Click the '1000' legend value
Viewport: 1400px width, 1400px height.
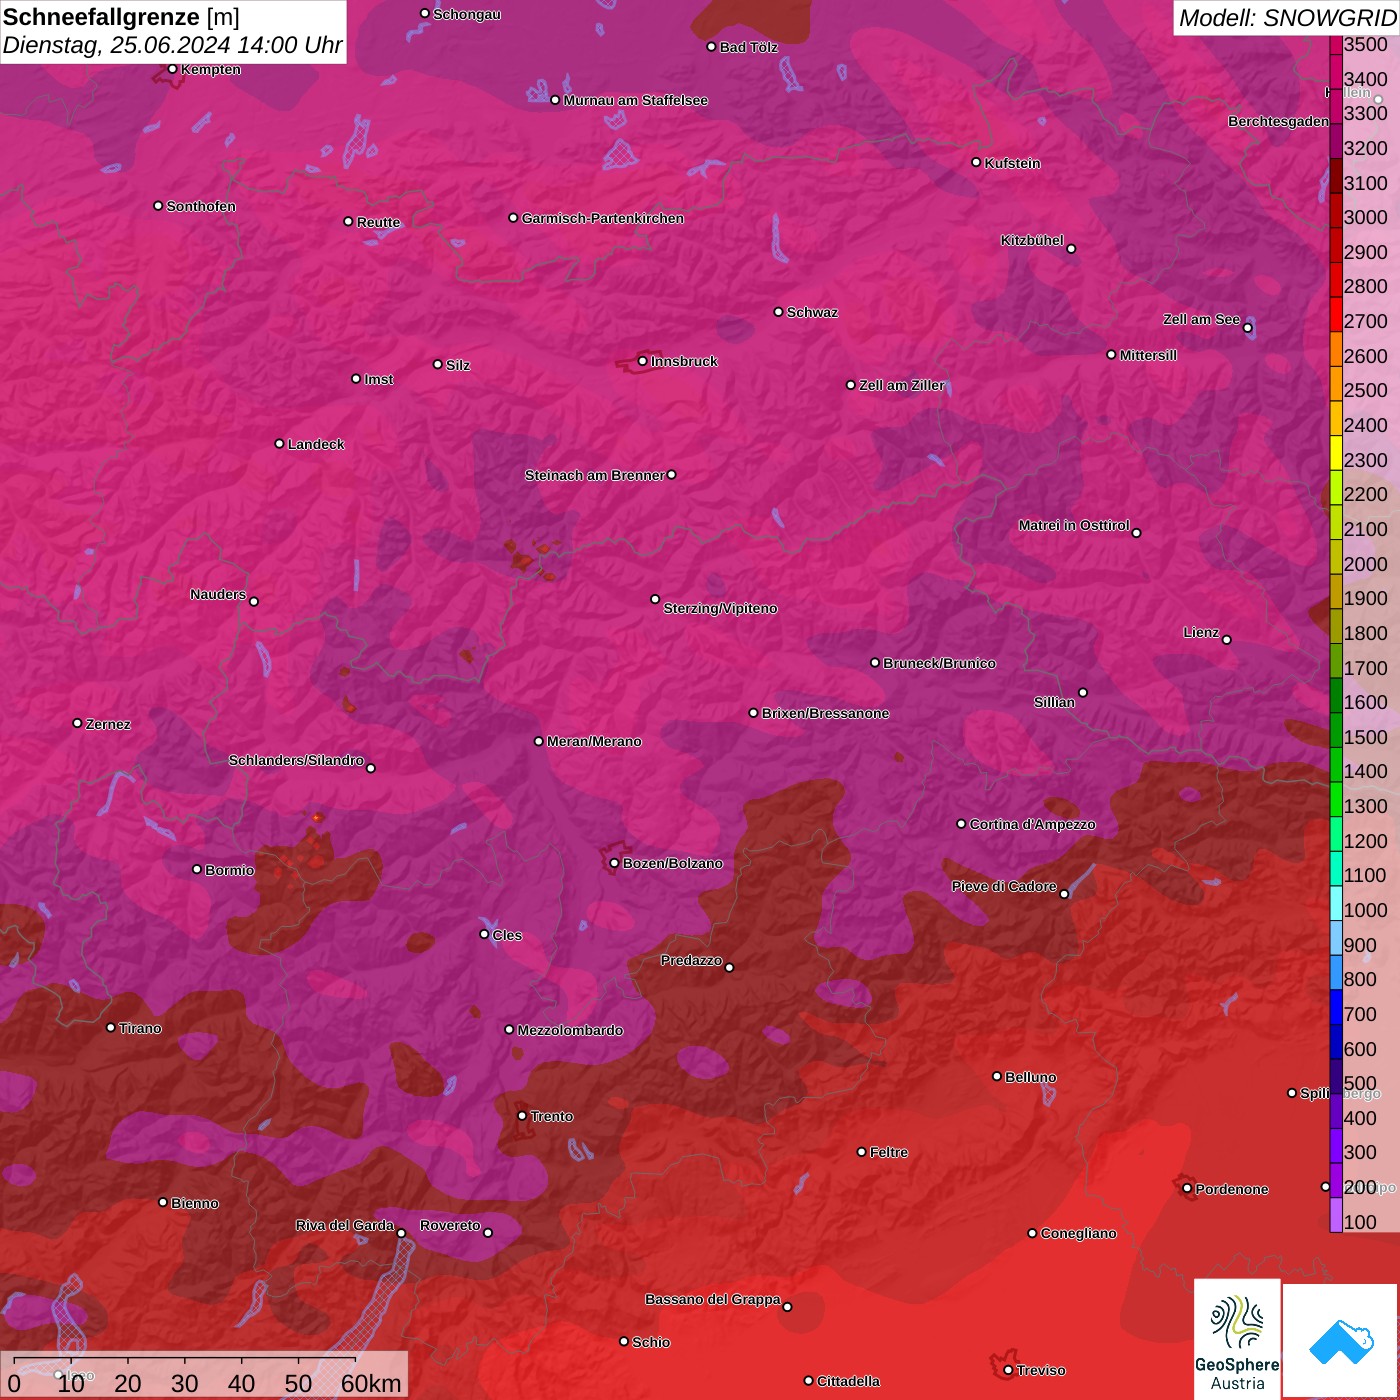[1365, 910]
